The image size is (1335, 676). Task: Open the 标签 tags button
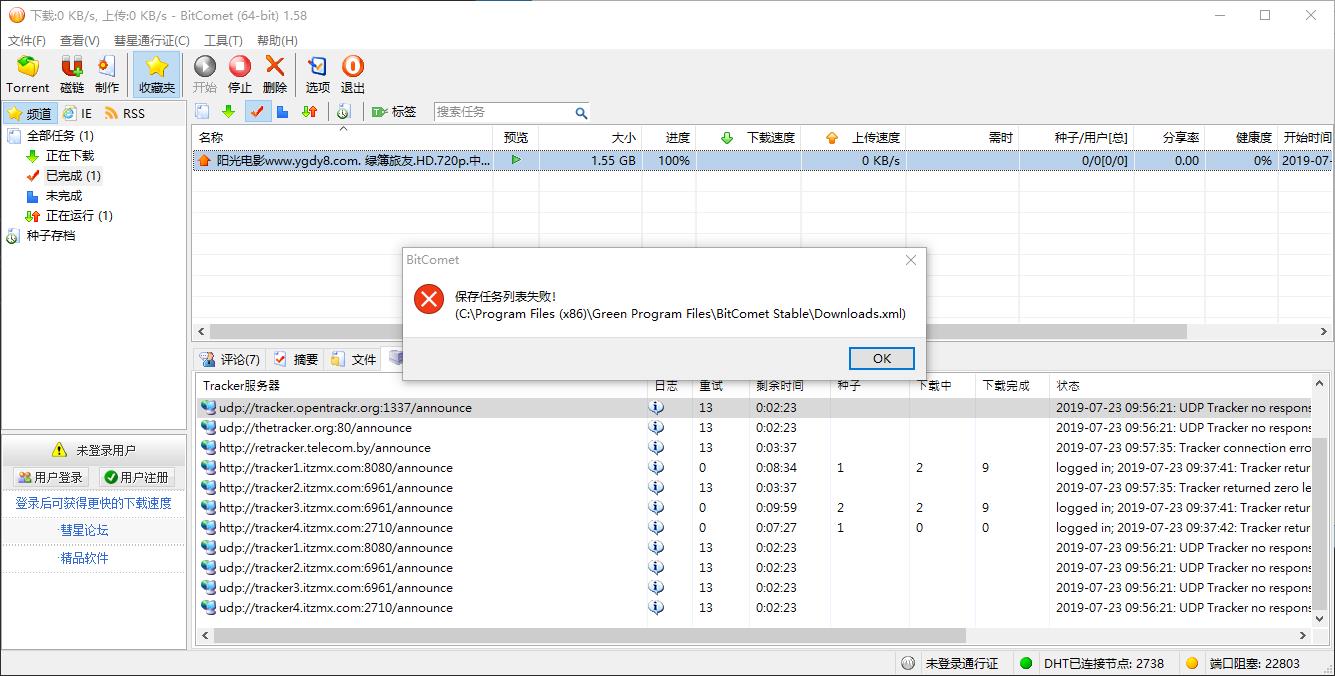tap(394, 112)
